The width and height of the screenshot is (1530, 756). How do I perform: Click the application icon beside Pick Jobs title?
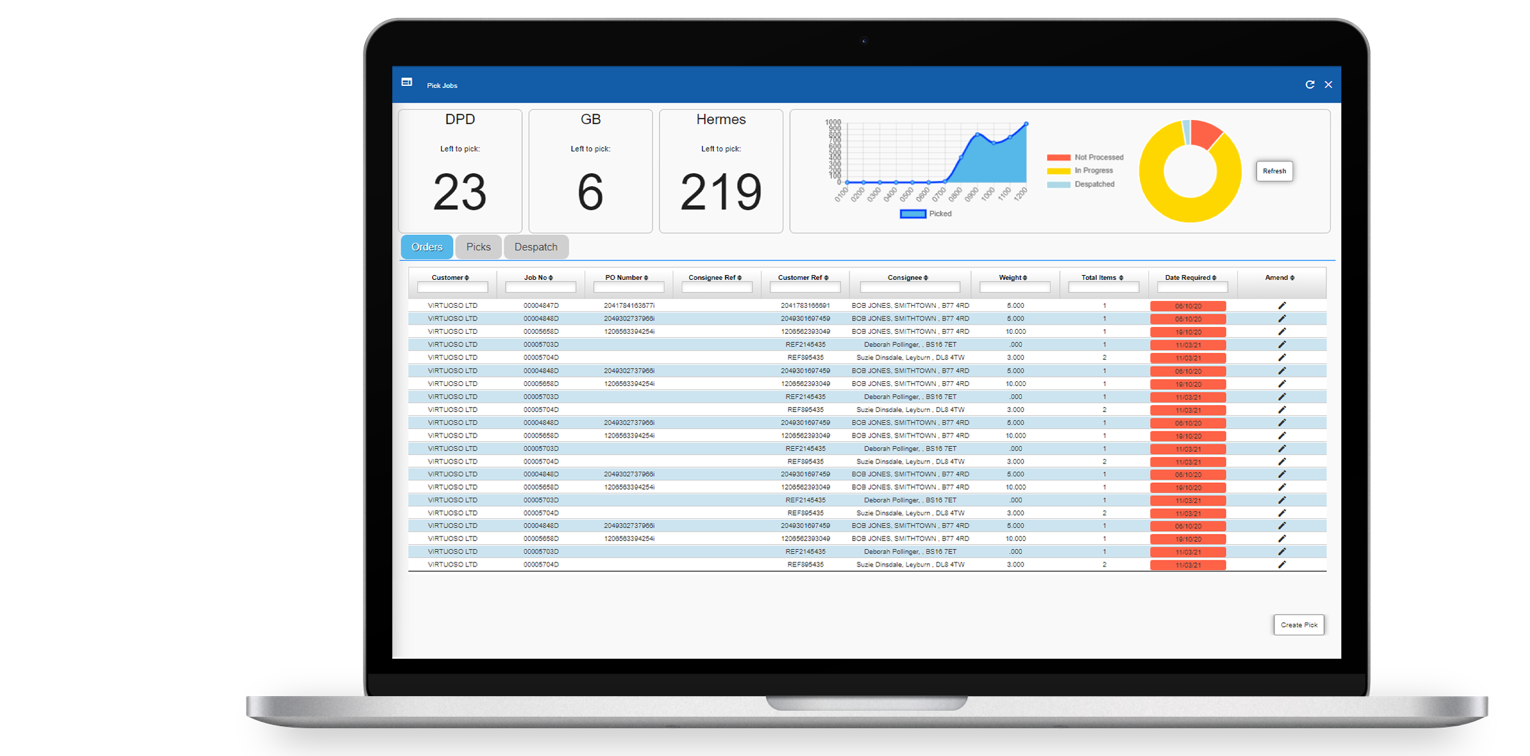[x=406, y=84]
